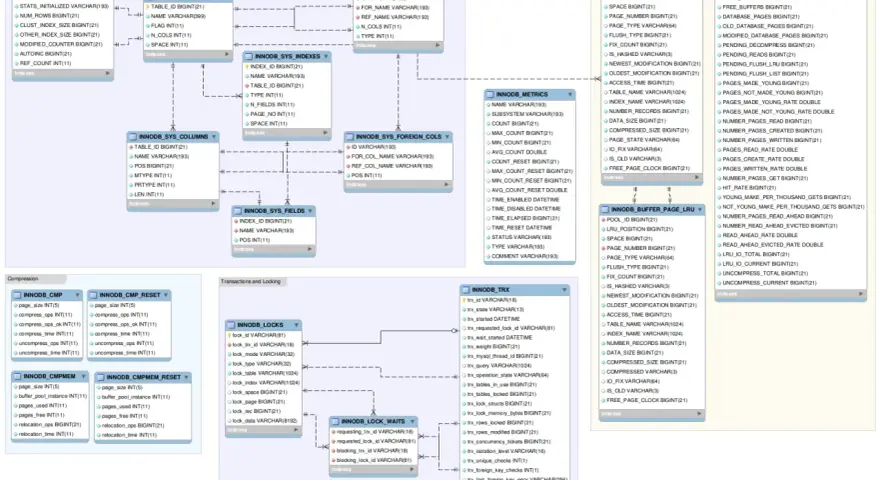Select the INNODB_TRX table title
The height and width of the screenshot is (480, 880).
coord(491,290)
